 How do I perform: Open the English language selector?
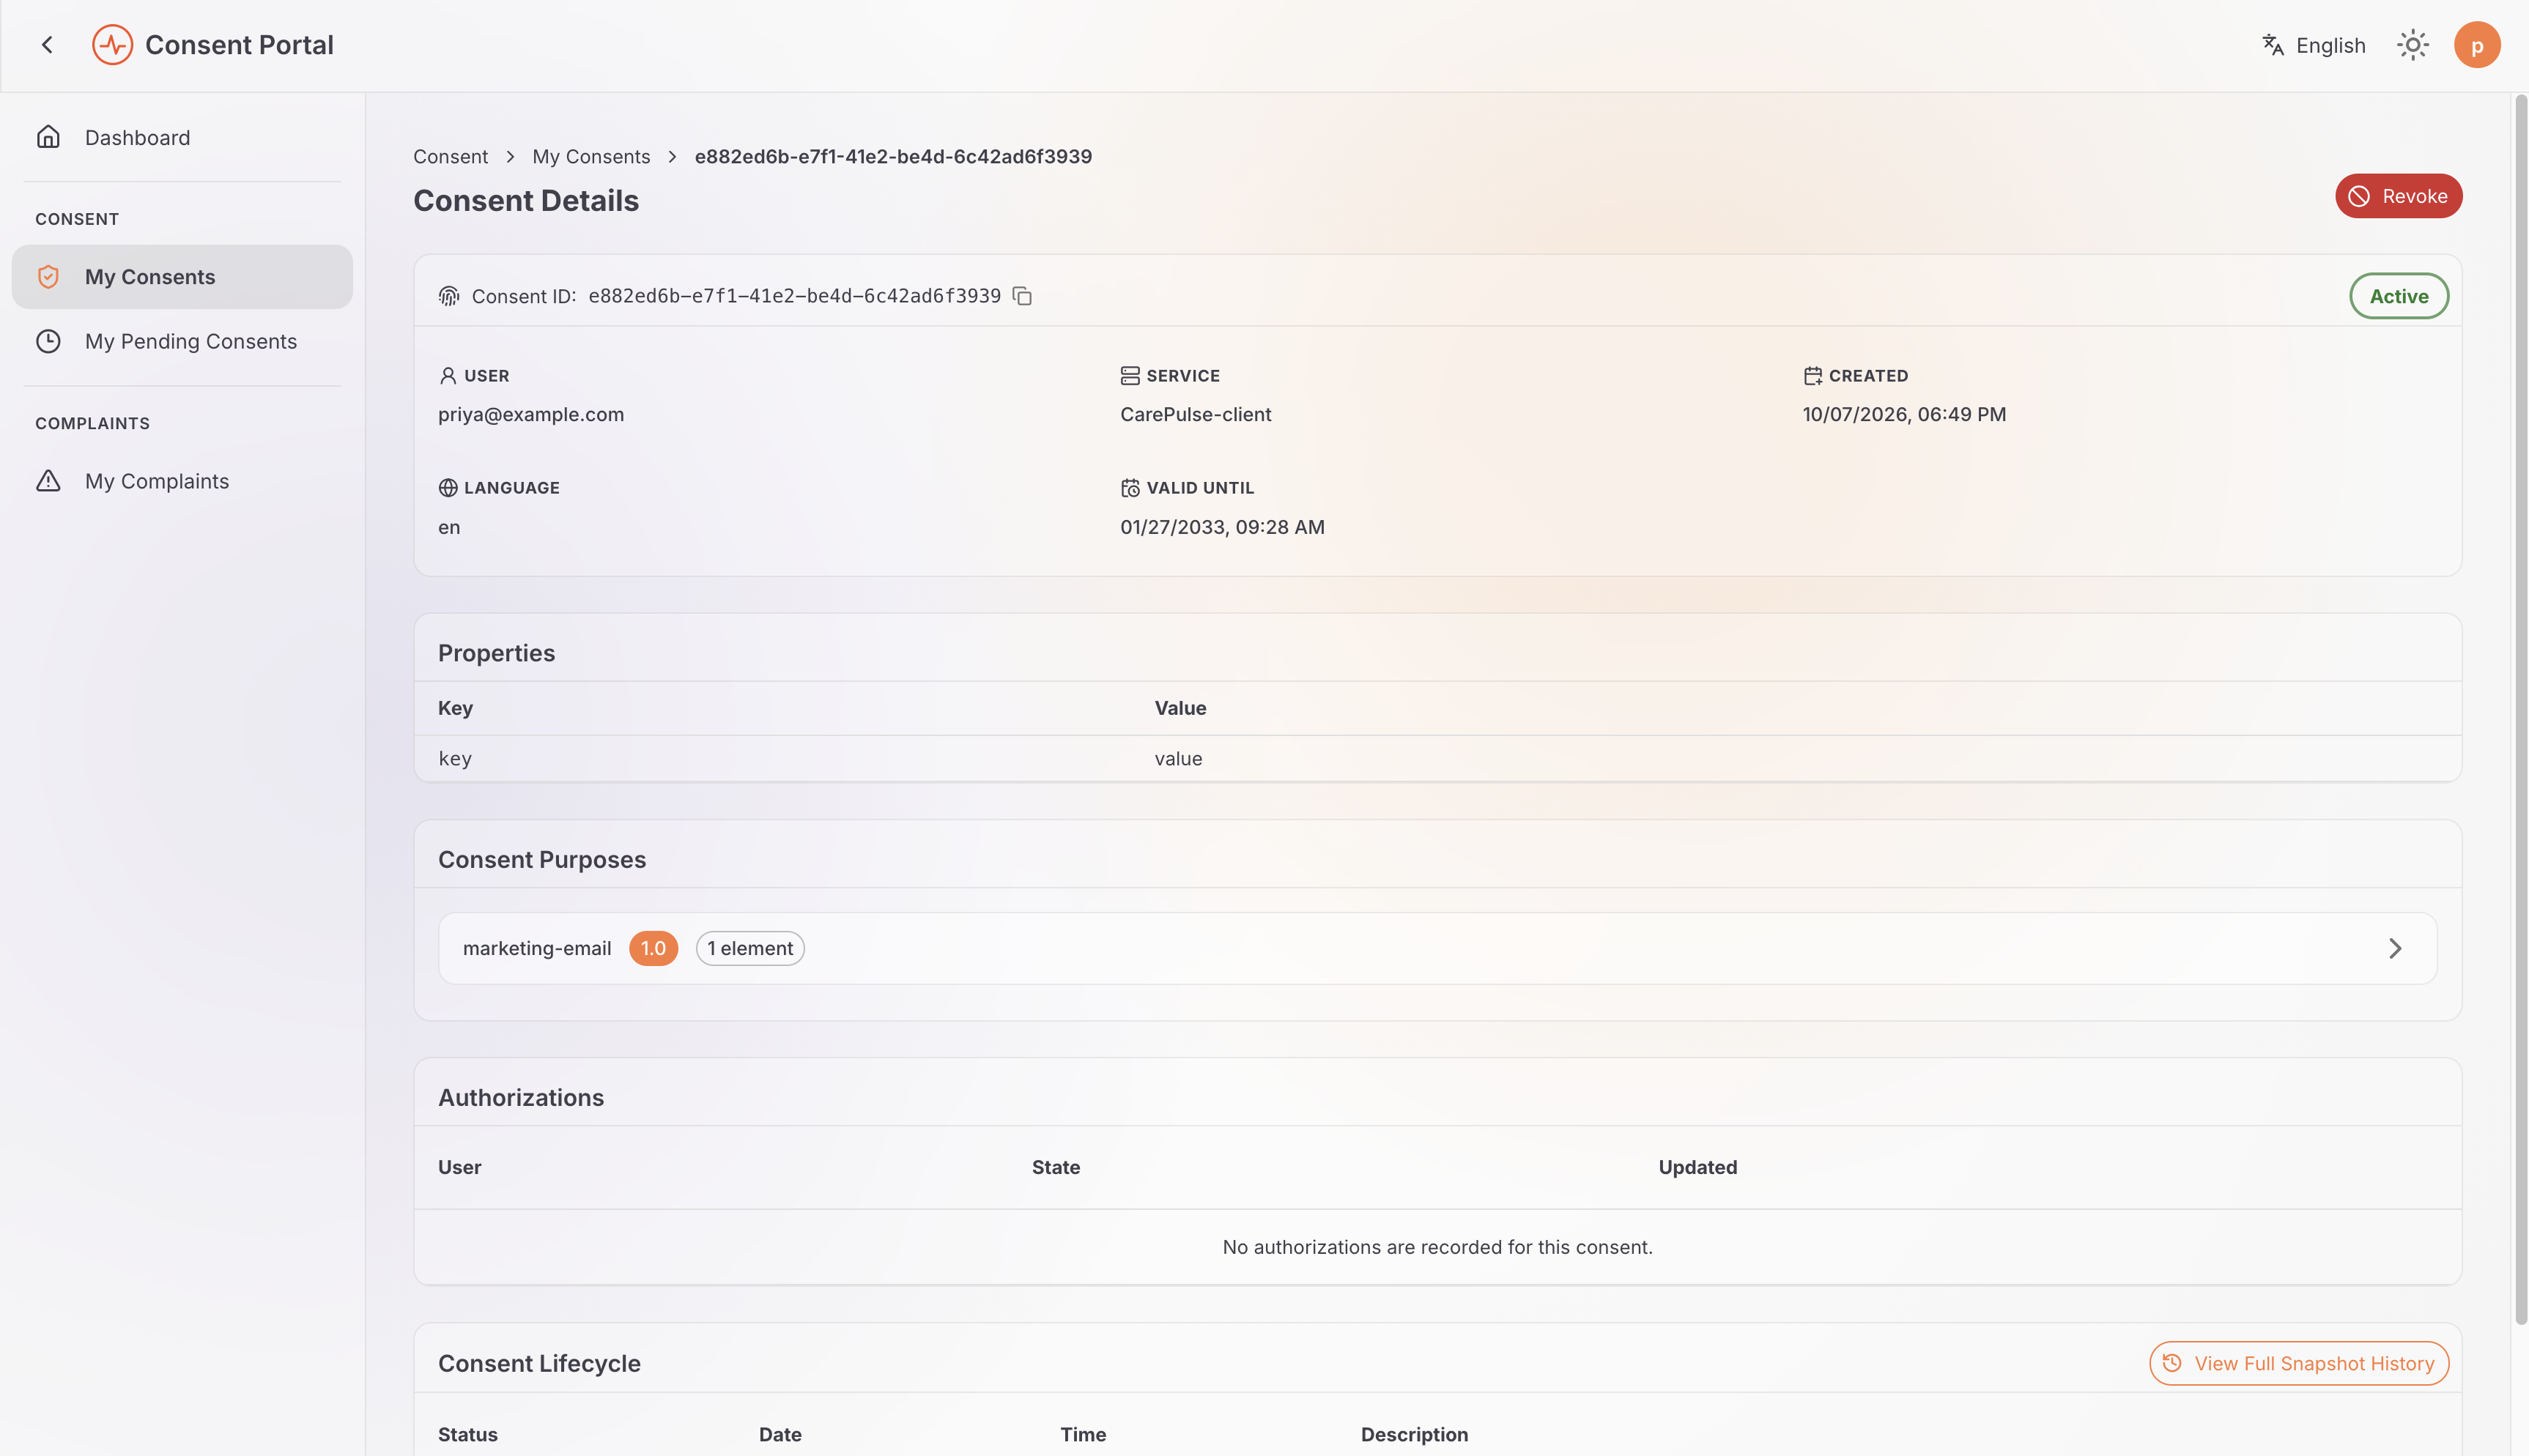pos(2313,45)
